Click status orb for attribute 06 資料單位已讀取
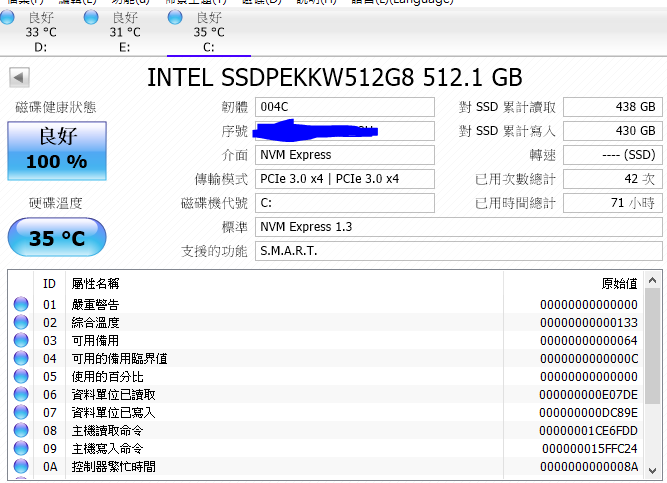Viewport: 667px width, 483px height. click(21, 394)
